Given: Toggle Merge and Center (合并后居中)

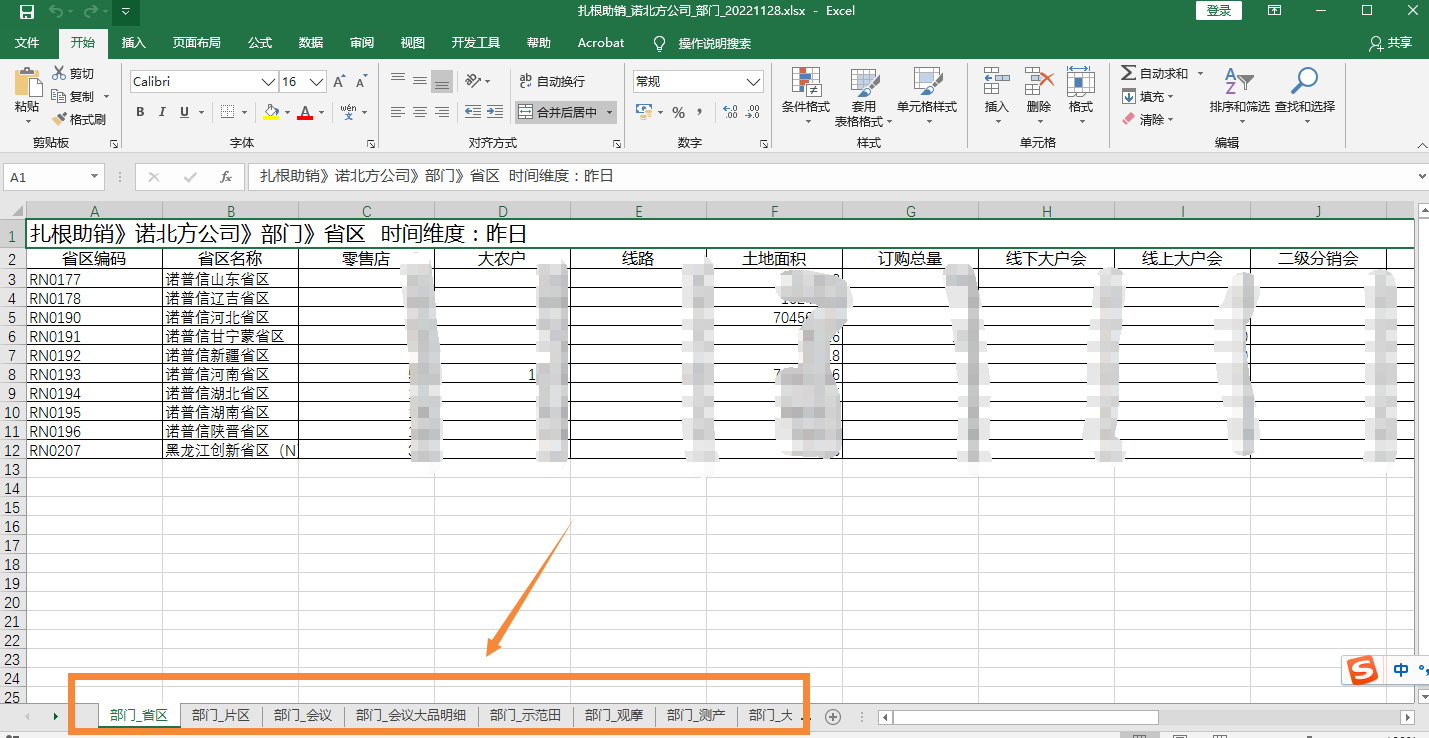Looking at the screenshot, I should 558,112.
